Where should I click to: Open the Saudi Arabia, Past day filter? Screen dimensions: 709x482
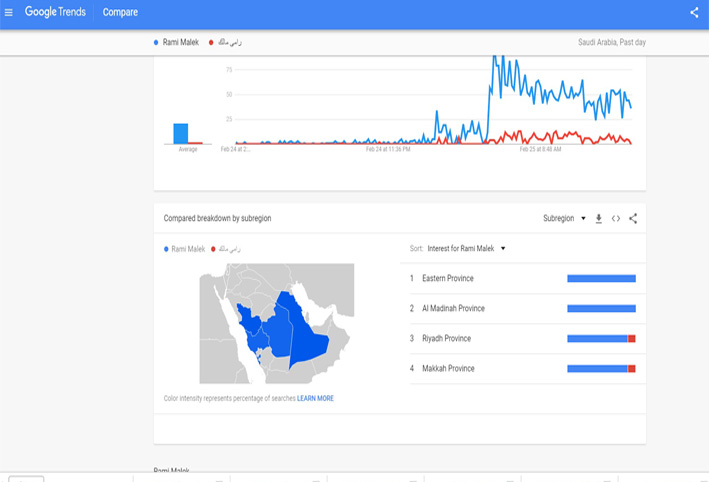click(612, 42)
